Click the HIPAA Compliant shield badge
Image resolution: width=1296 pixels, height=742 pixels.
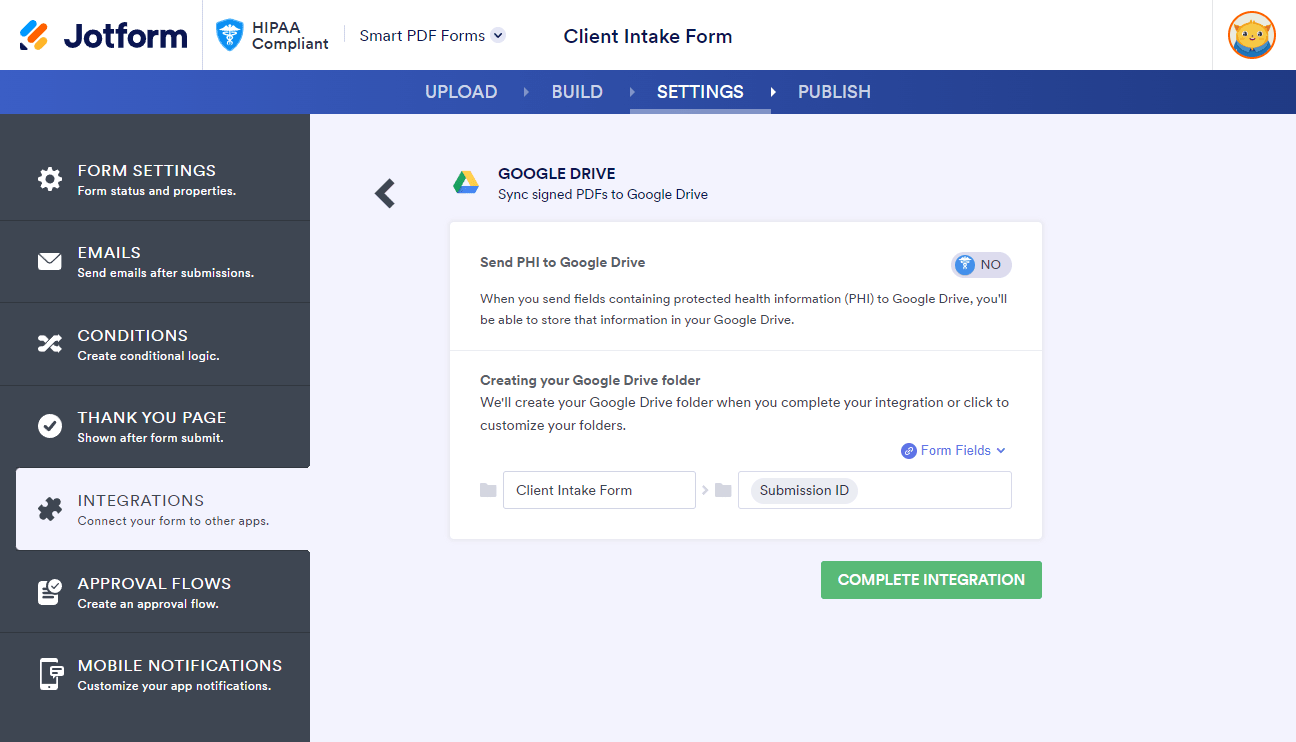(x=231, y=36)
